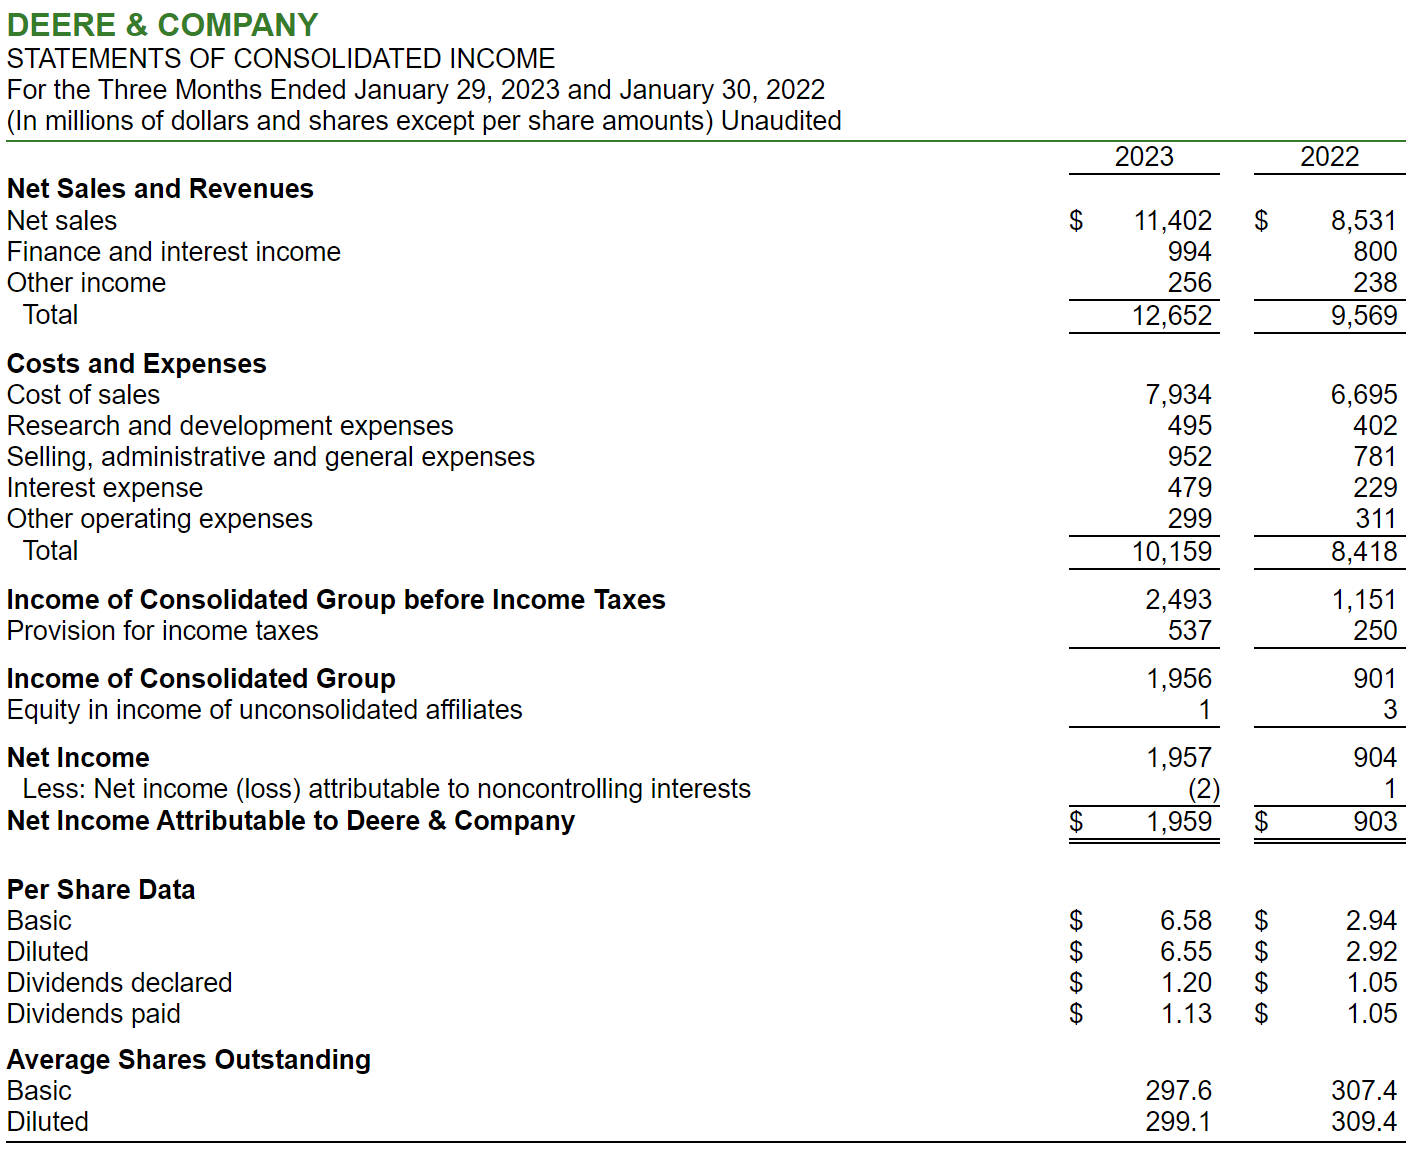
Task: Click Cost of sales value 6,695
Action: tap(1363, 394)
